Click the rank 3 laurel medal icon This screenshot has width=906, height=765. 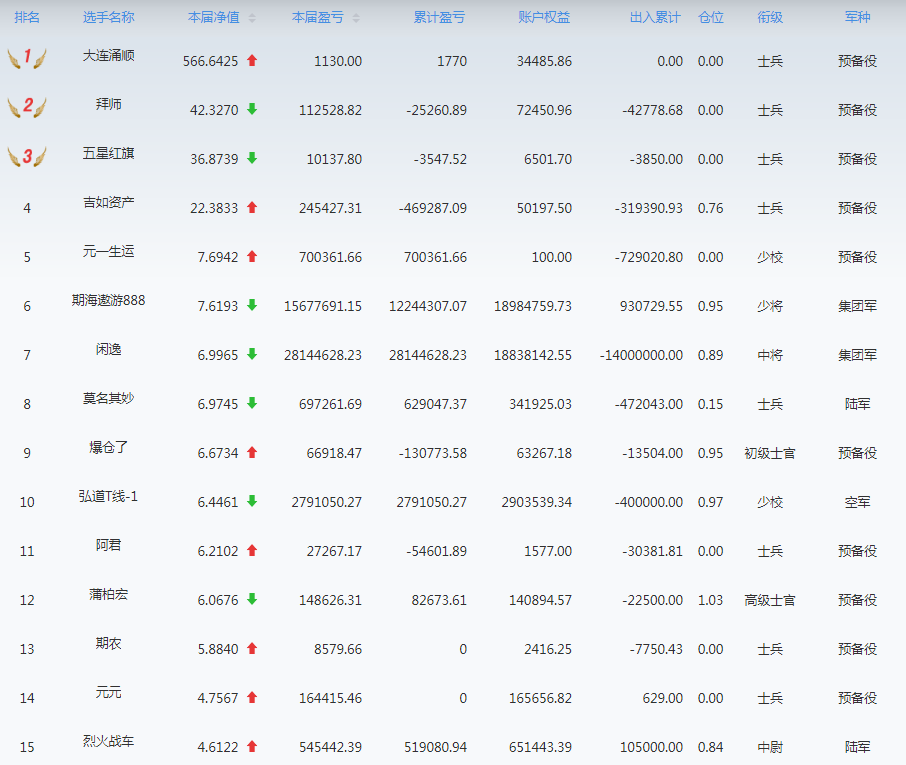(x=27, y=156)
